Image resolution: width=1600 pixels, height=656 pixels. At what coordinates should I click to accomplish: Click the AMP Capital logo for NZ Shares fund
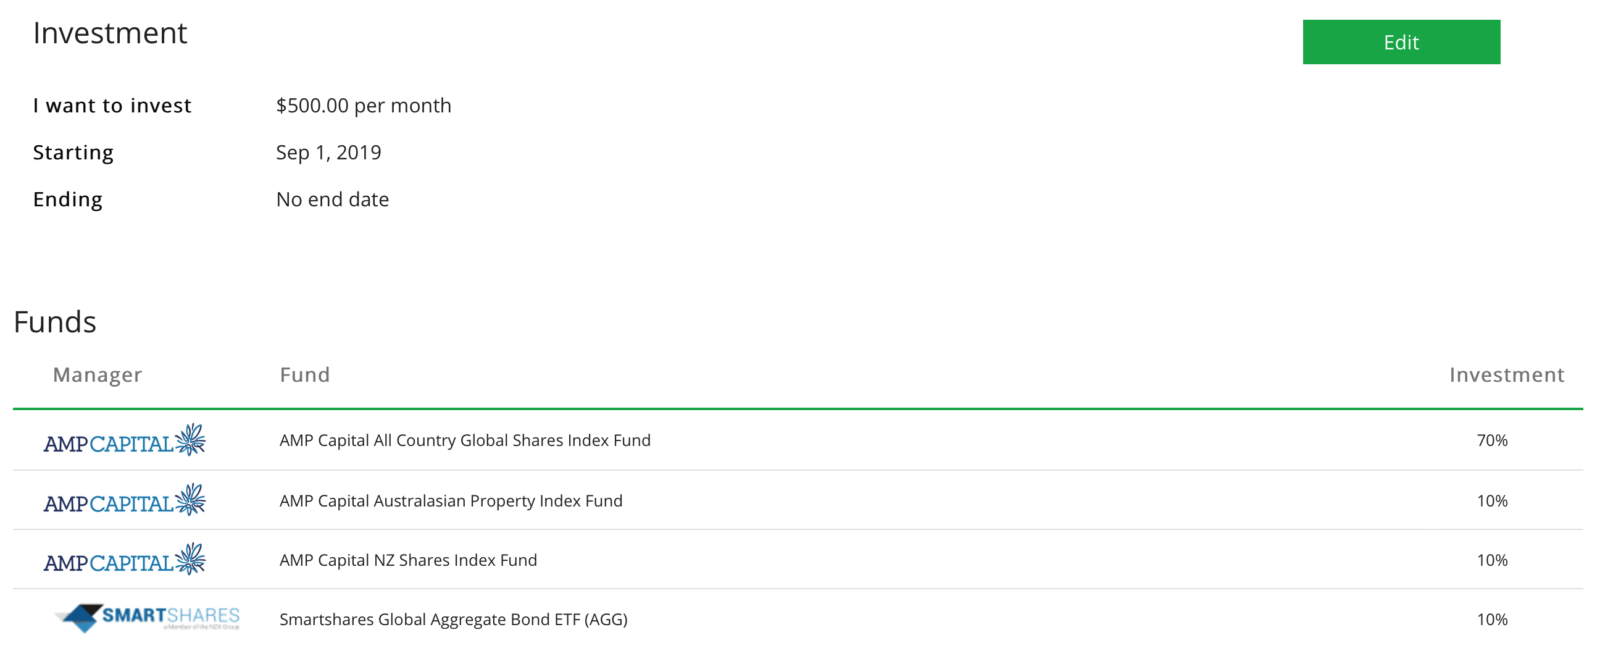[124, 560]
